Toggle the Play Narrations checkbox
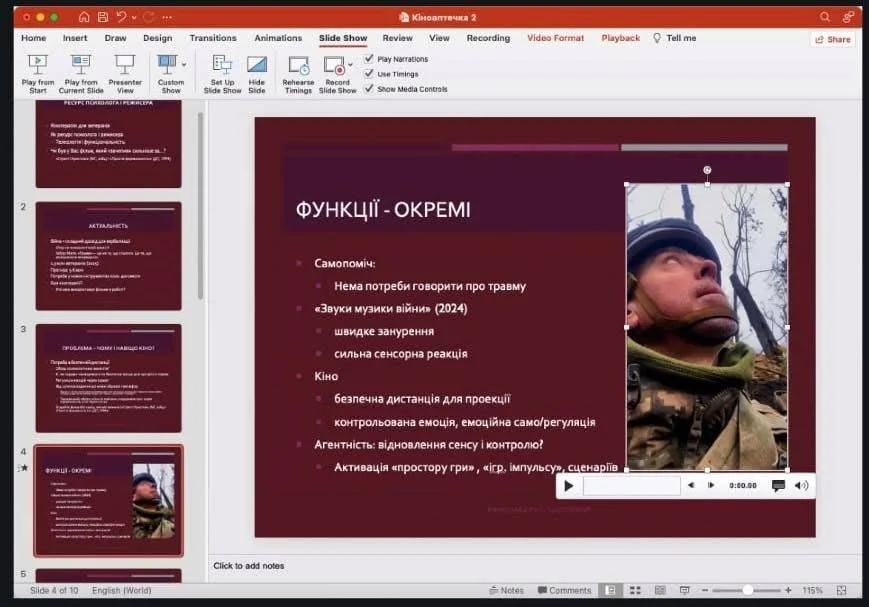The image size is (869, 607). (x=369, y=58)
